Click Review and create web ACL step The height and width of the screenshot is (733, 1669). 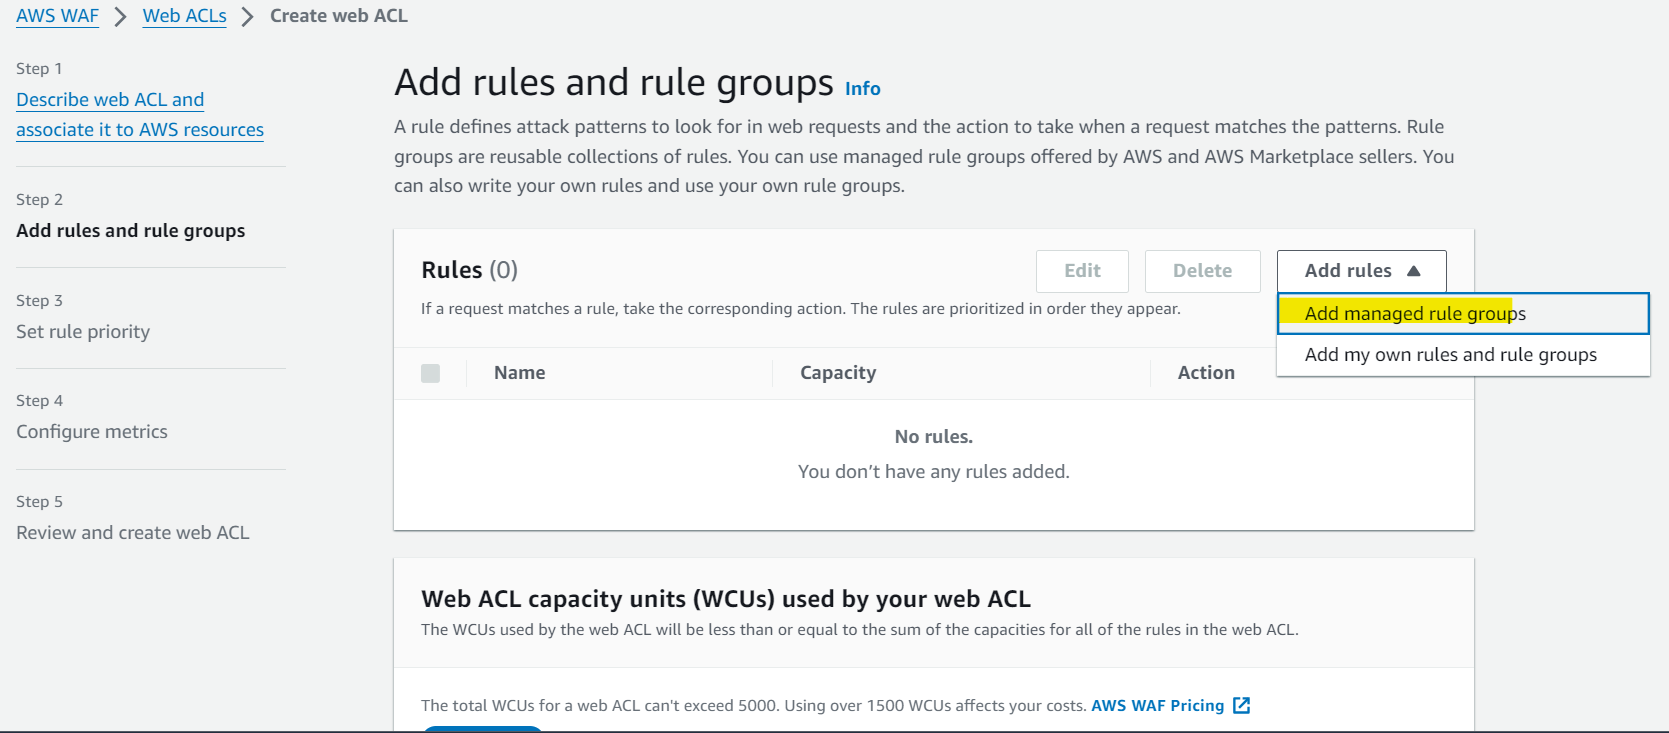(133, 533)
